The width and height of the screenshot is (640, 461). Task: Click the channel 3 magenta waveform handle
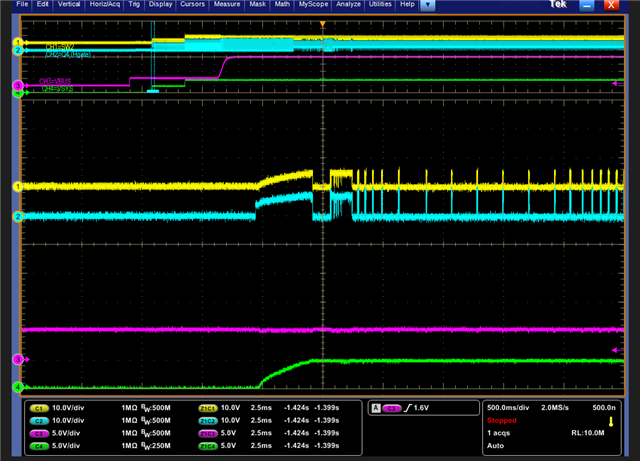point(17,358)
